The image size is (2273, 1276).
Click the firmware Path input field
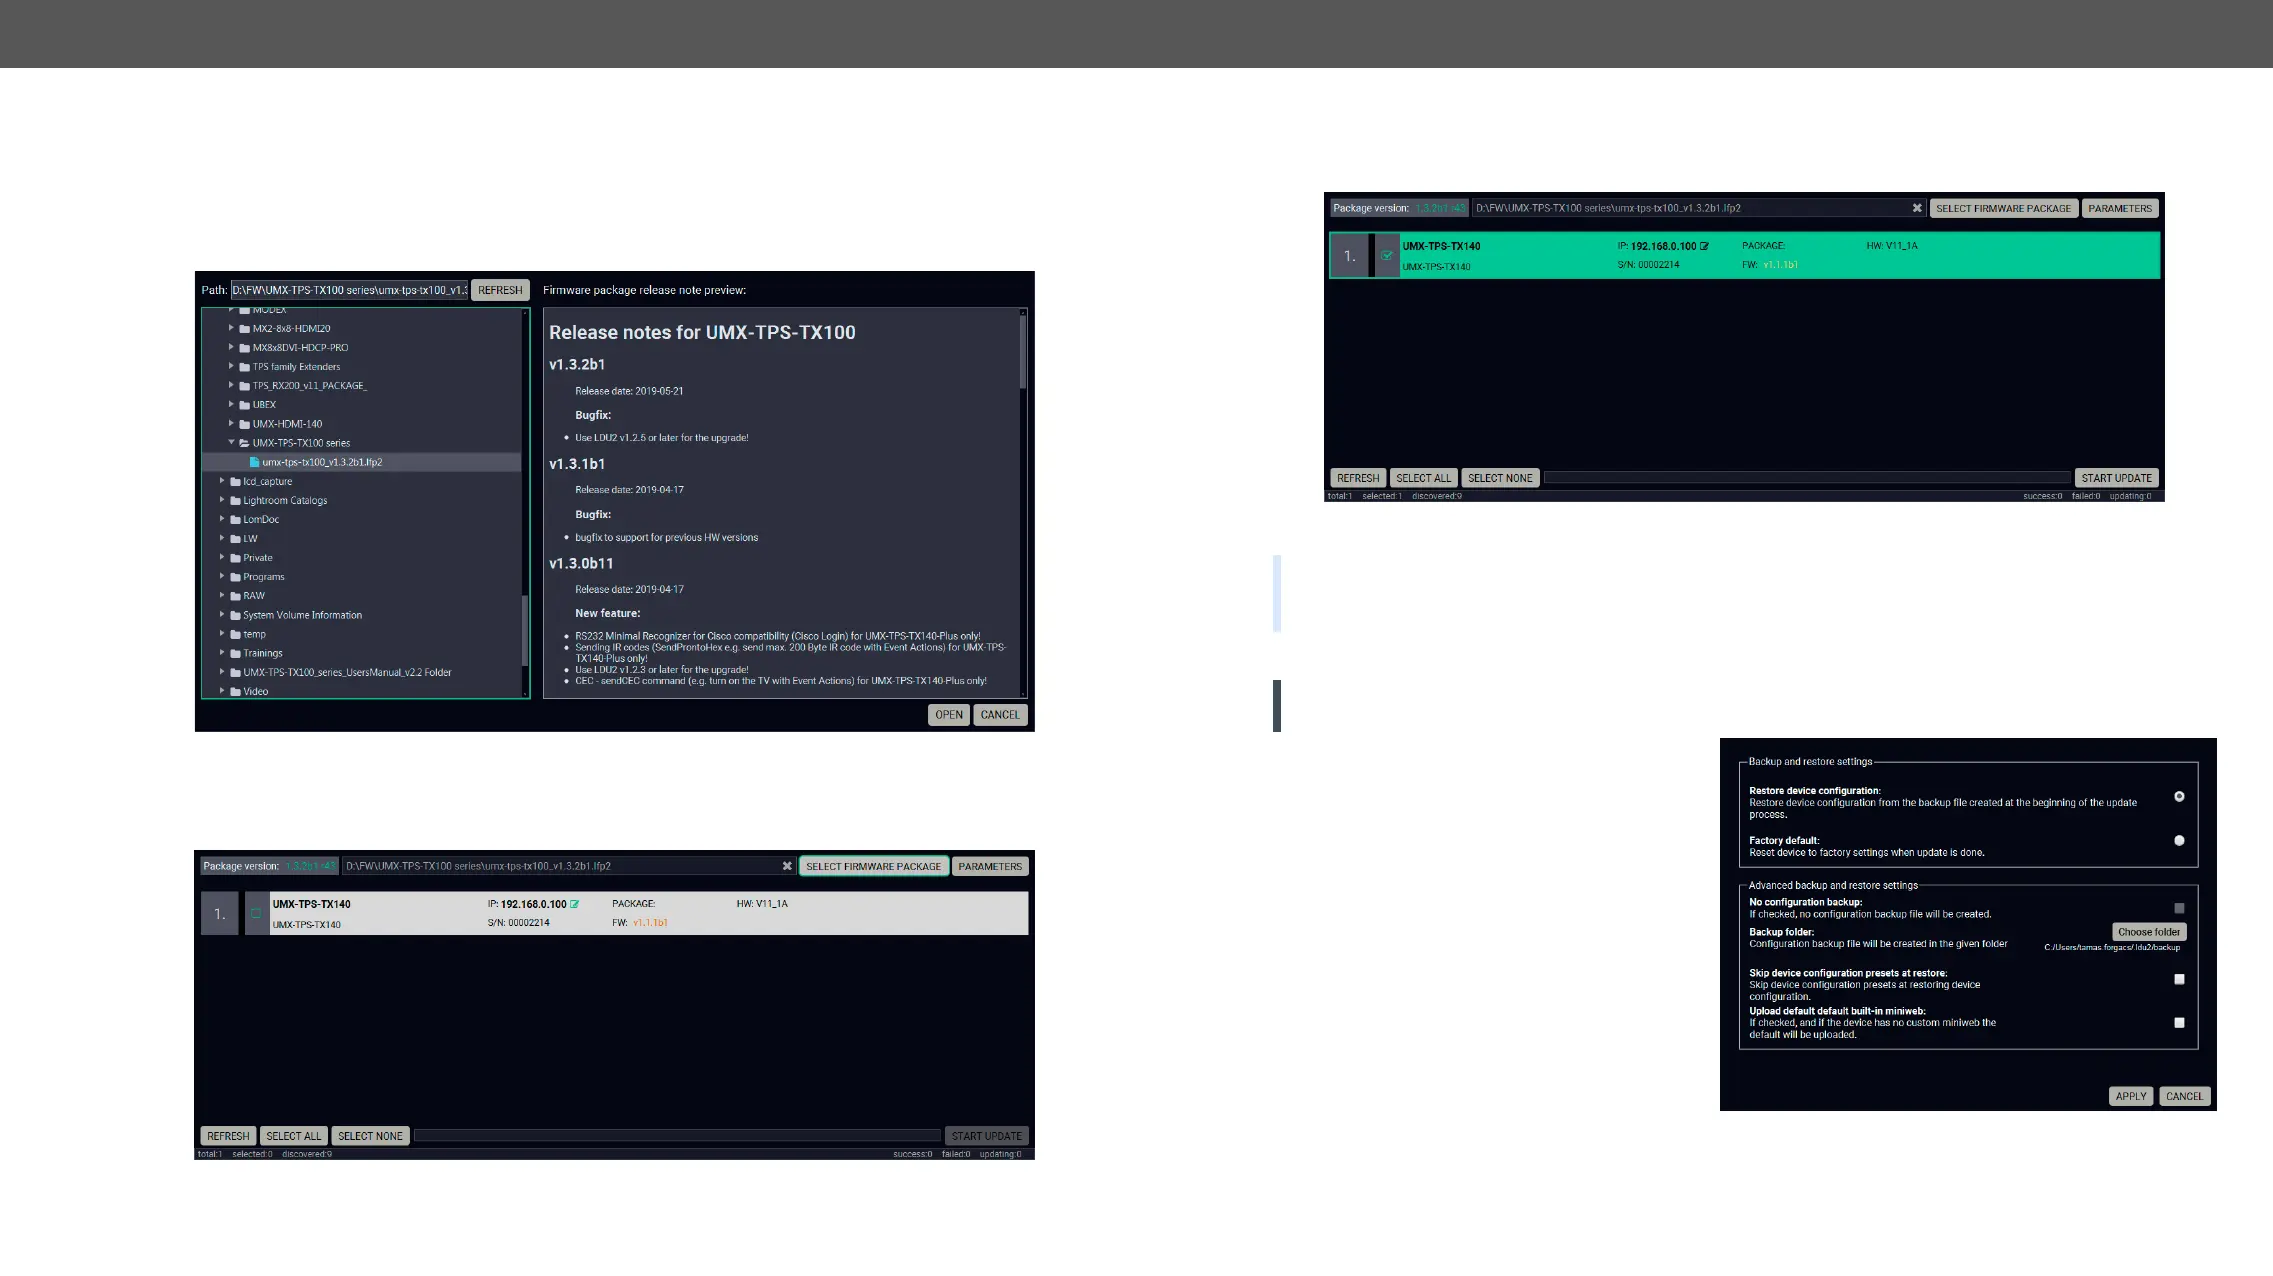(x=349, y=290)
